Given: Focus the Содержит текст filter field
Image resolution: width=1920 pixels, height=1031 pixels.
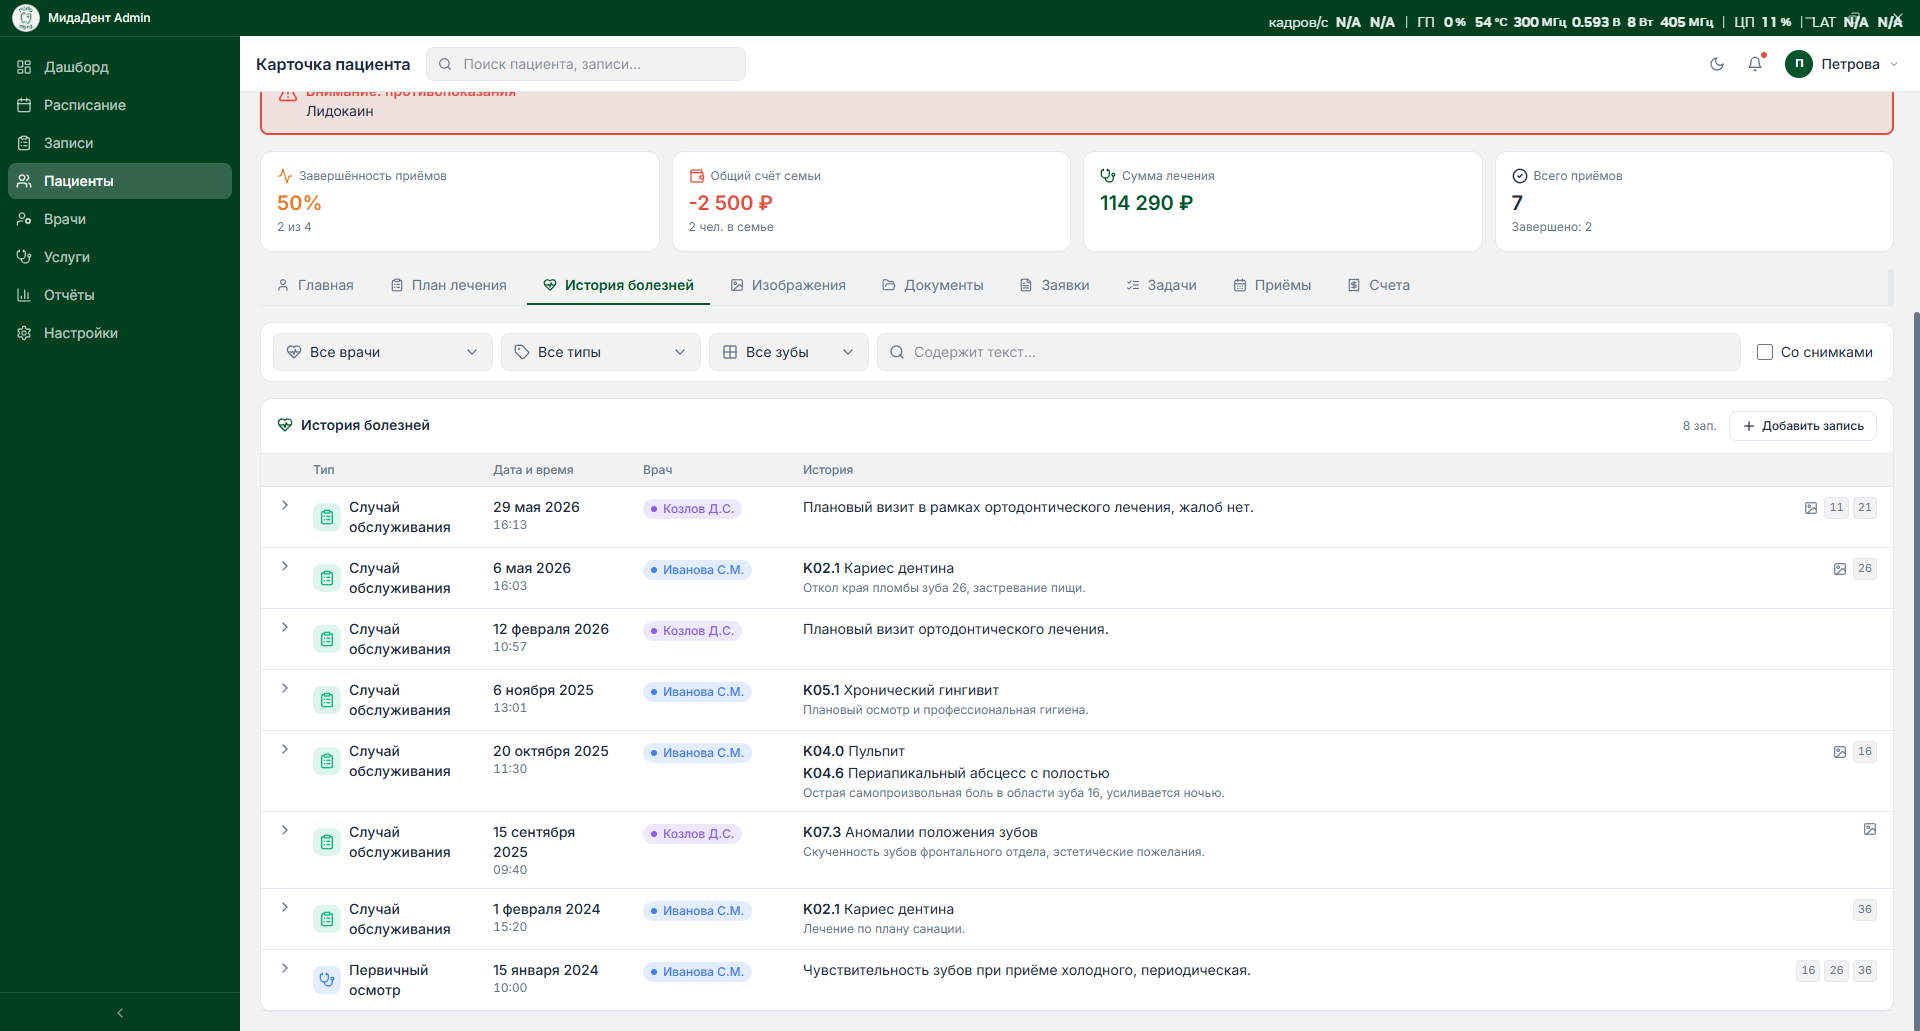Looking at the screenshot, I should (x=1309, y=352).
